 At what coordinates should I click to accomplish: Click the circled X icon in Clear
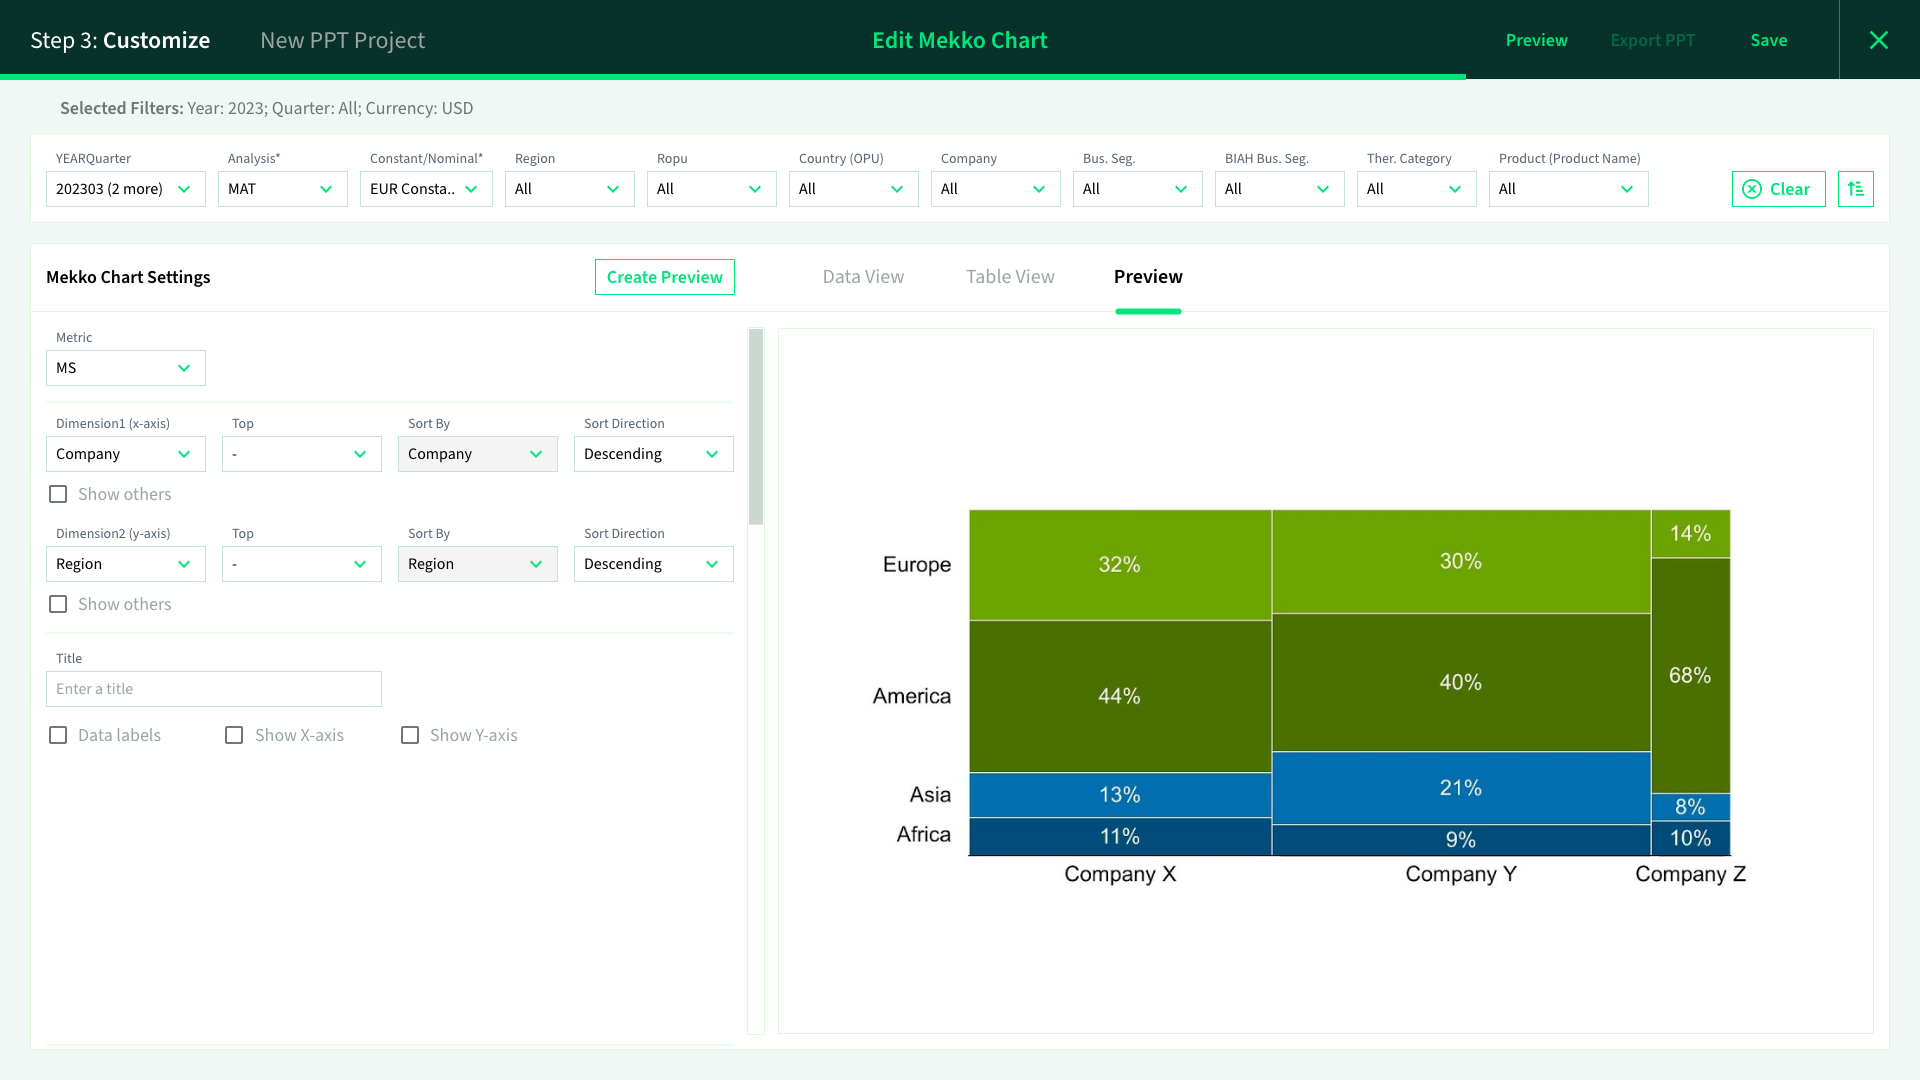(x=1752, y=189)
